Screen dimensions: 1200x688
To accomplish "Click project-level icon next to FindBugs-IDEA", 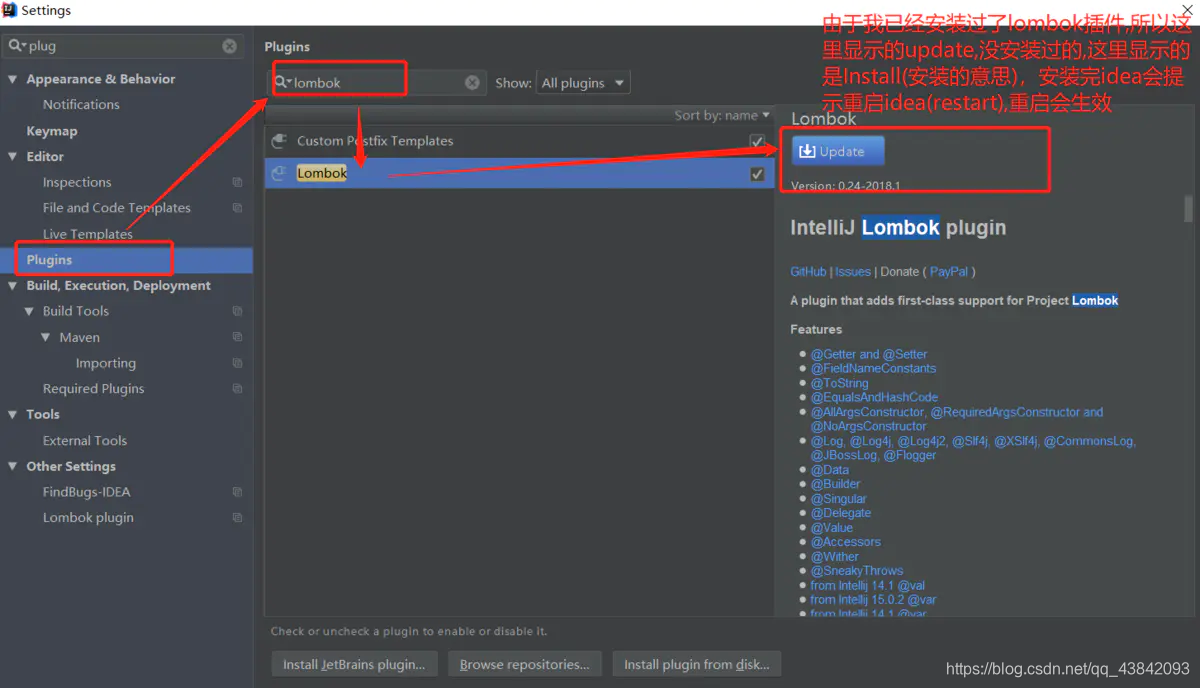I will point(237,492).
